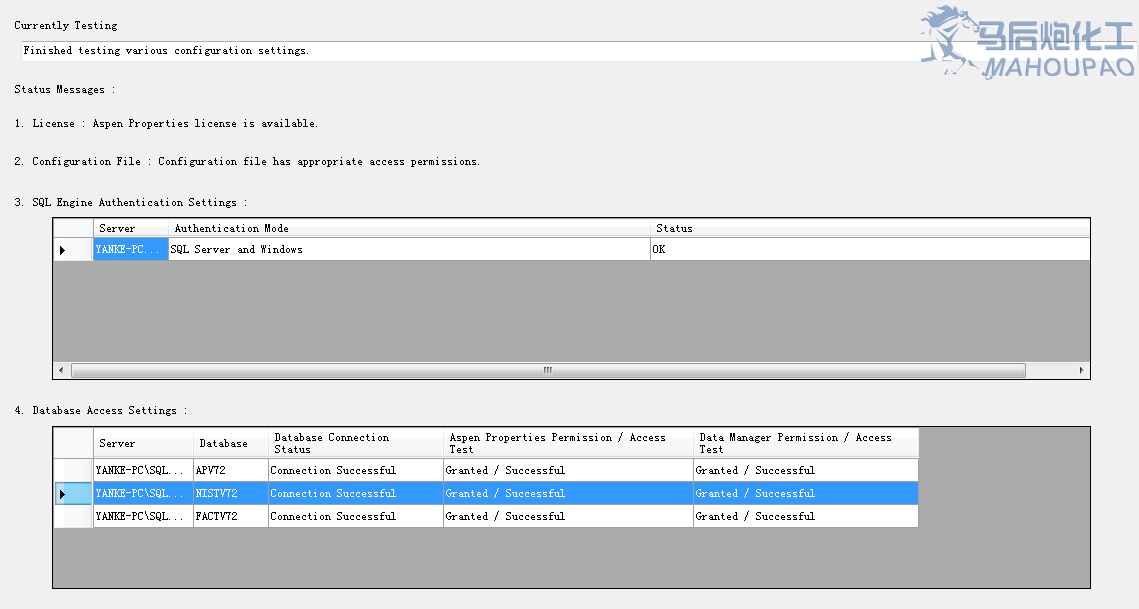Click the row header of the FACTV72 row
Image resolution: width=1139 pixels, height=609 pixels.
(73, 516)
